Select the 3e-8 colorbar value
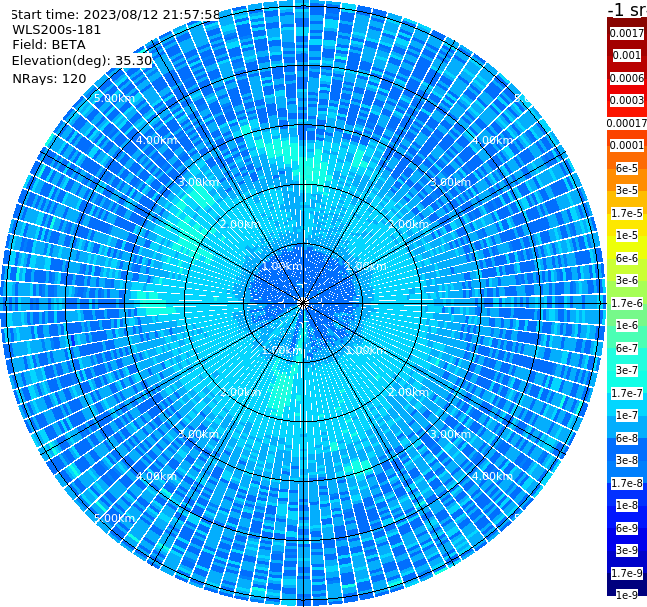647x607 pixels. point(627,460)
